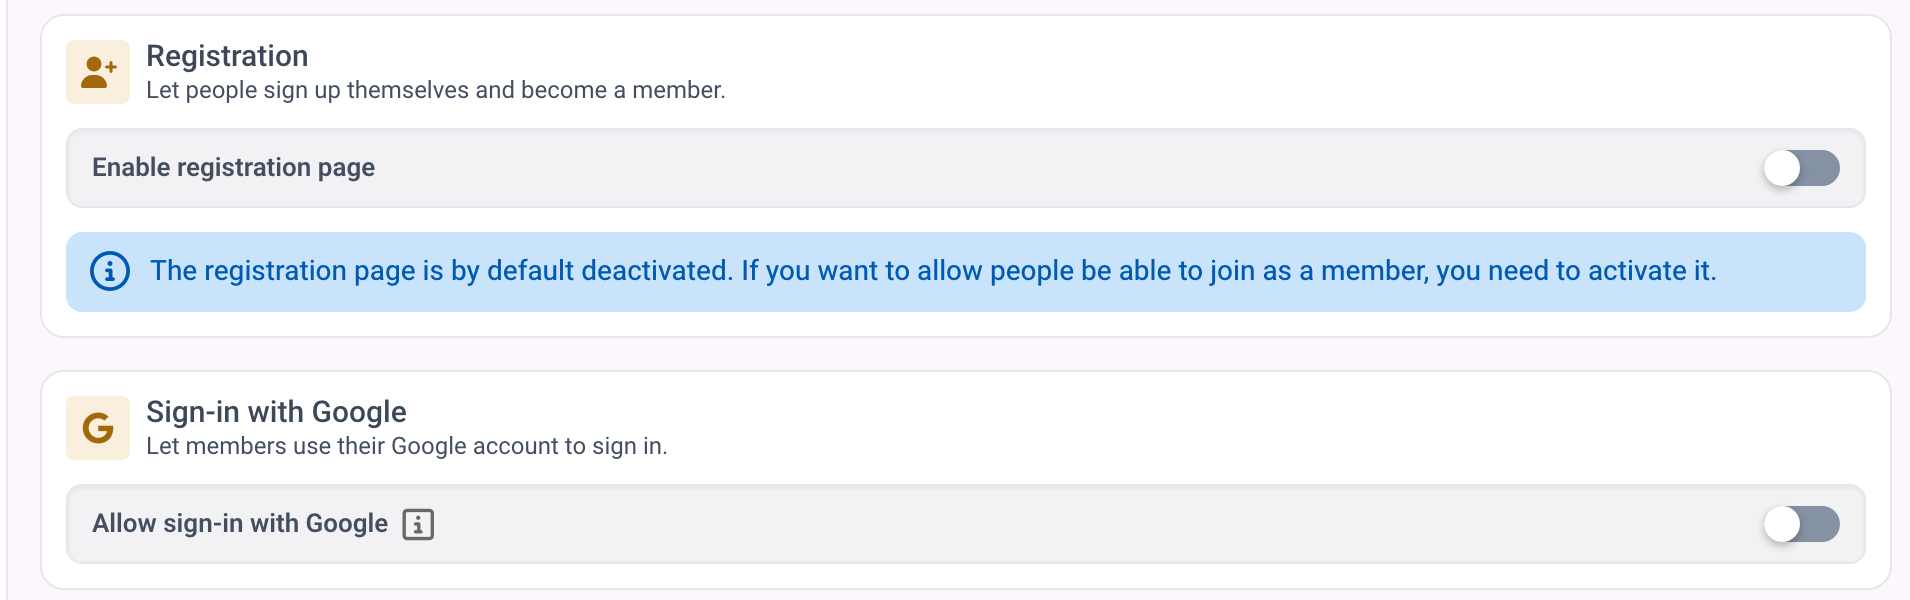Image resolution: width=1910 pixels, height=600 pixels.
Task: Enable the registration page toggle
Action: 1801,168
